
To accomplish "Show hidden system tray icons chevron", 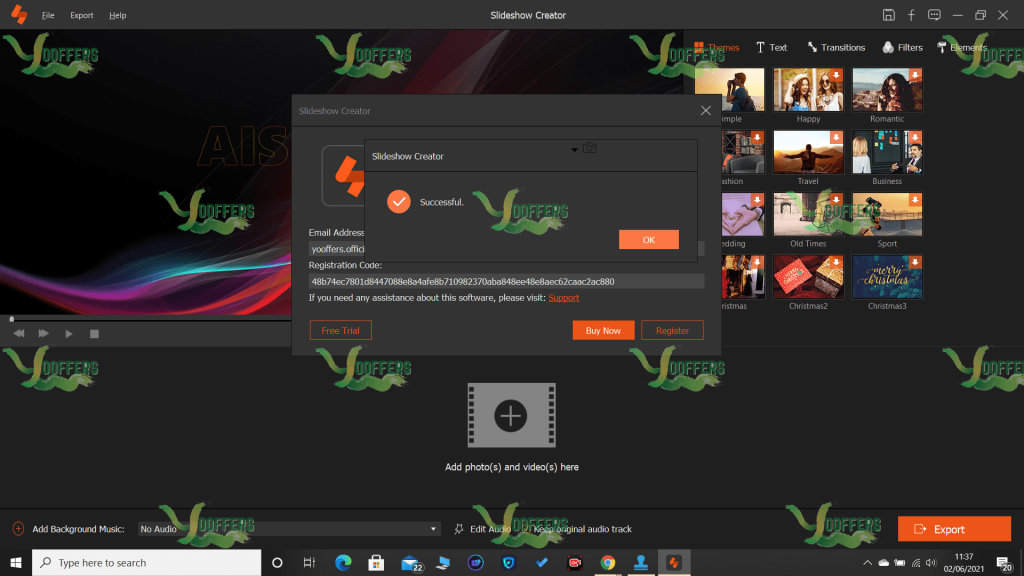I will pos(867,562).
